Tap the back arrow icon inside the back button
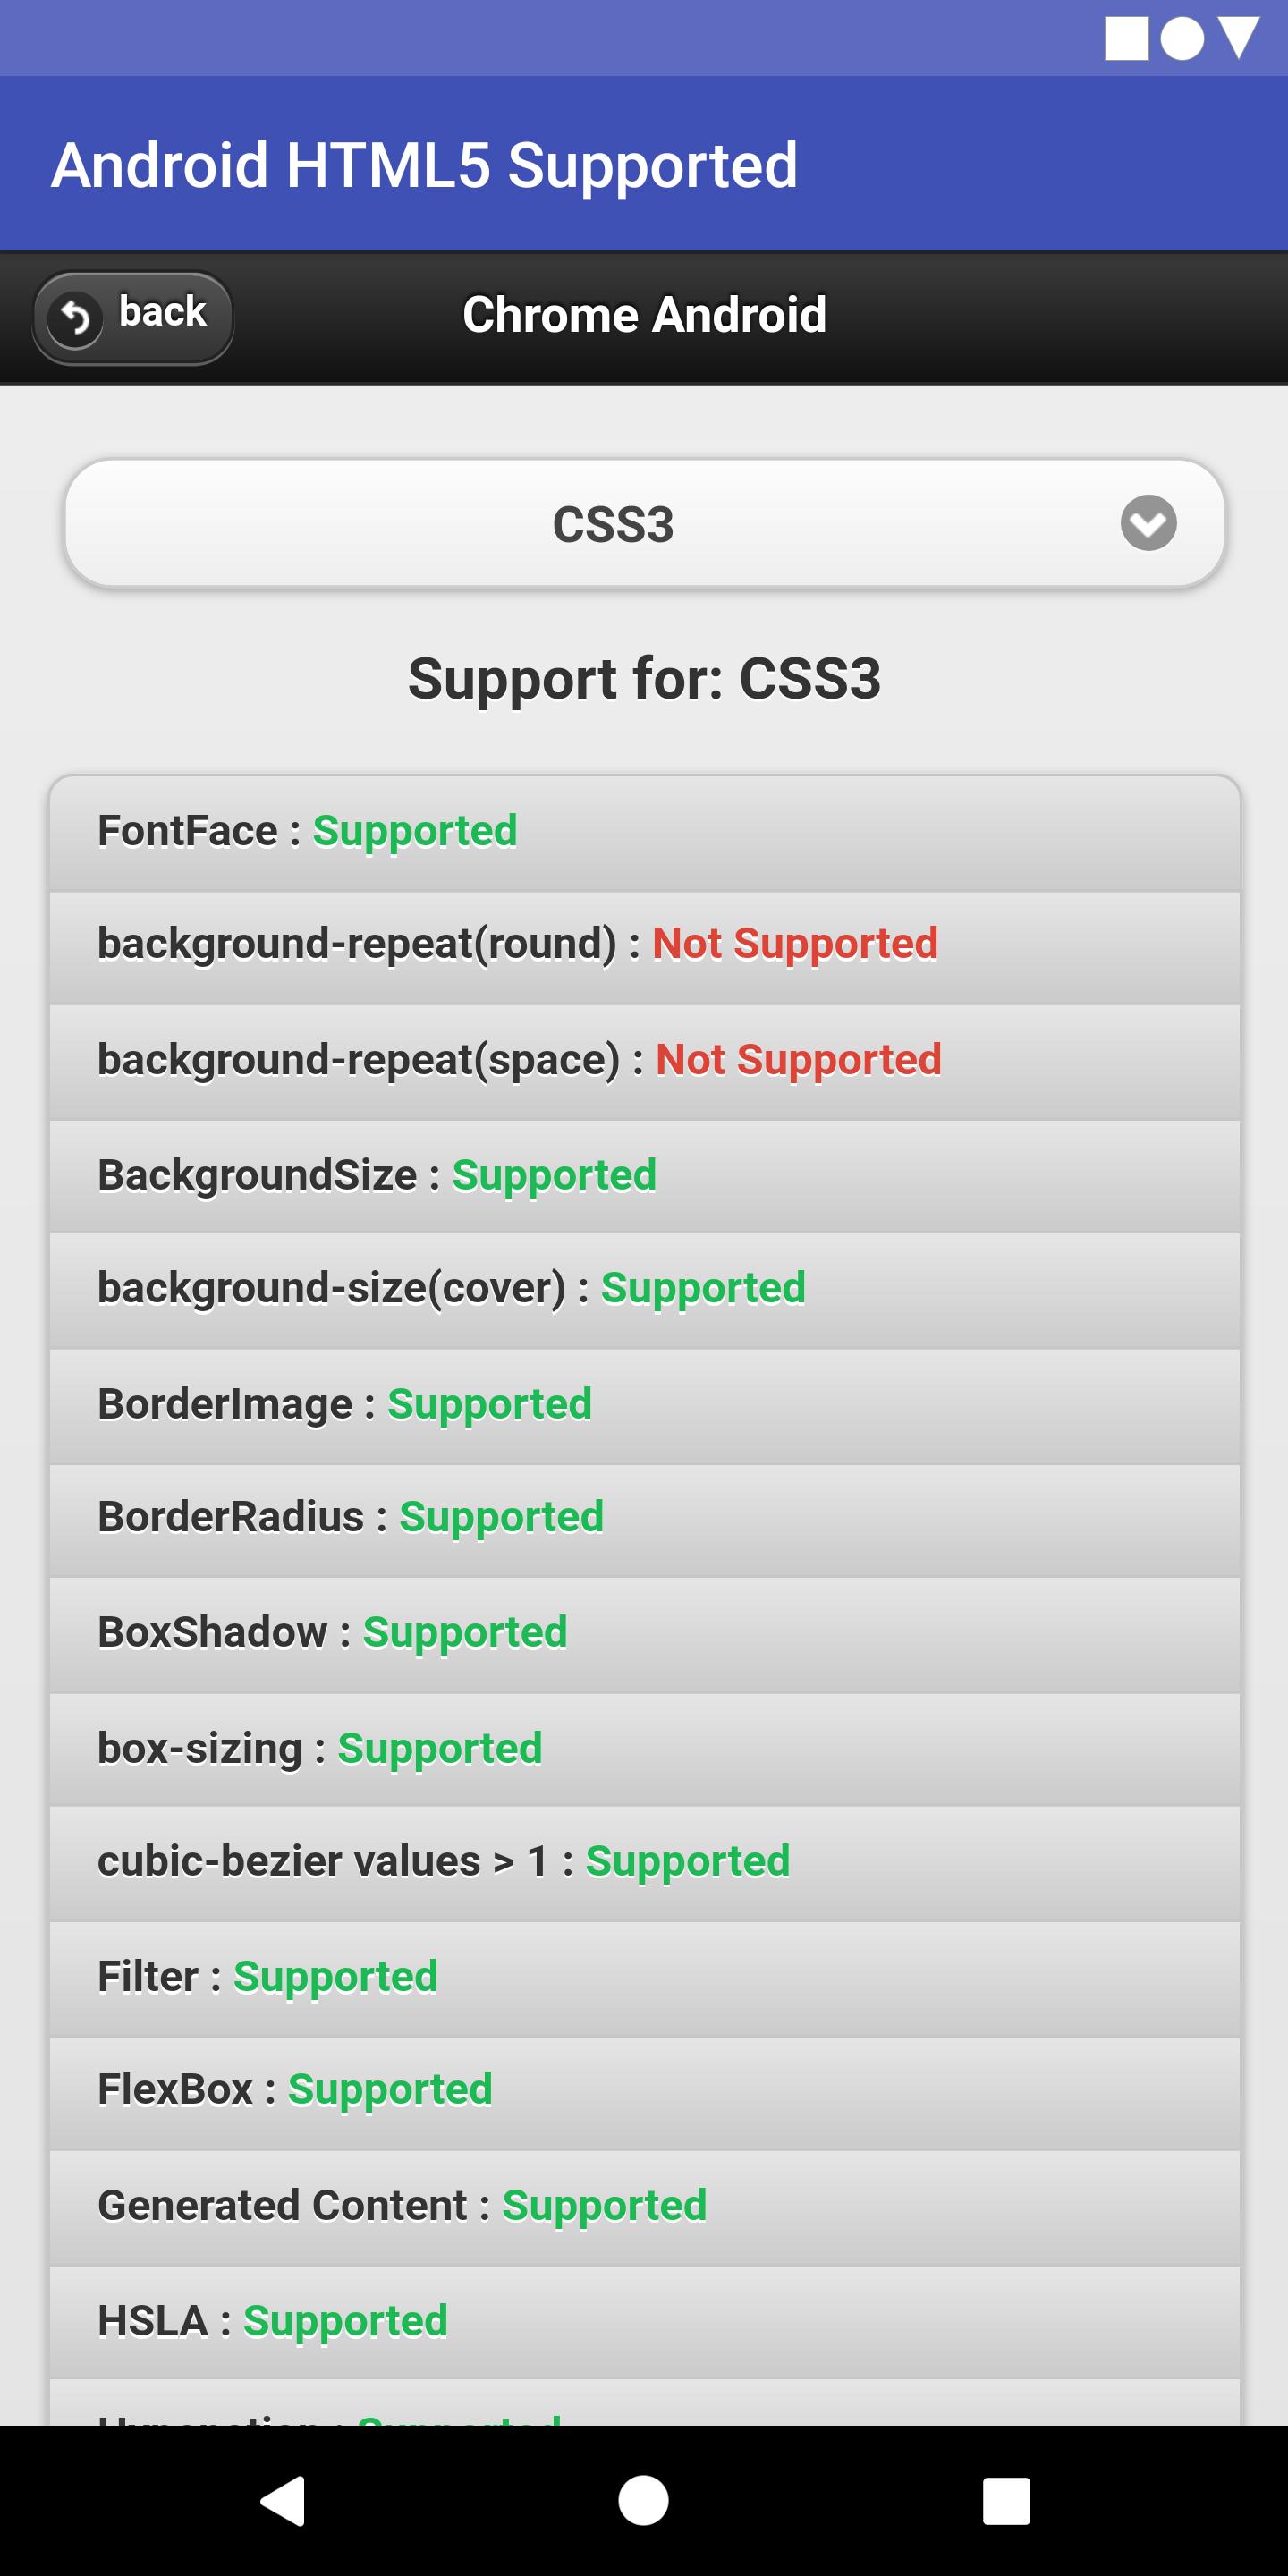Viewport: 1288px width, 2576px height. (78, 316)
